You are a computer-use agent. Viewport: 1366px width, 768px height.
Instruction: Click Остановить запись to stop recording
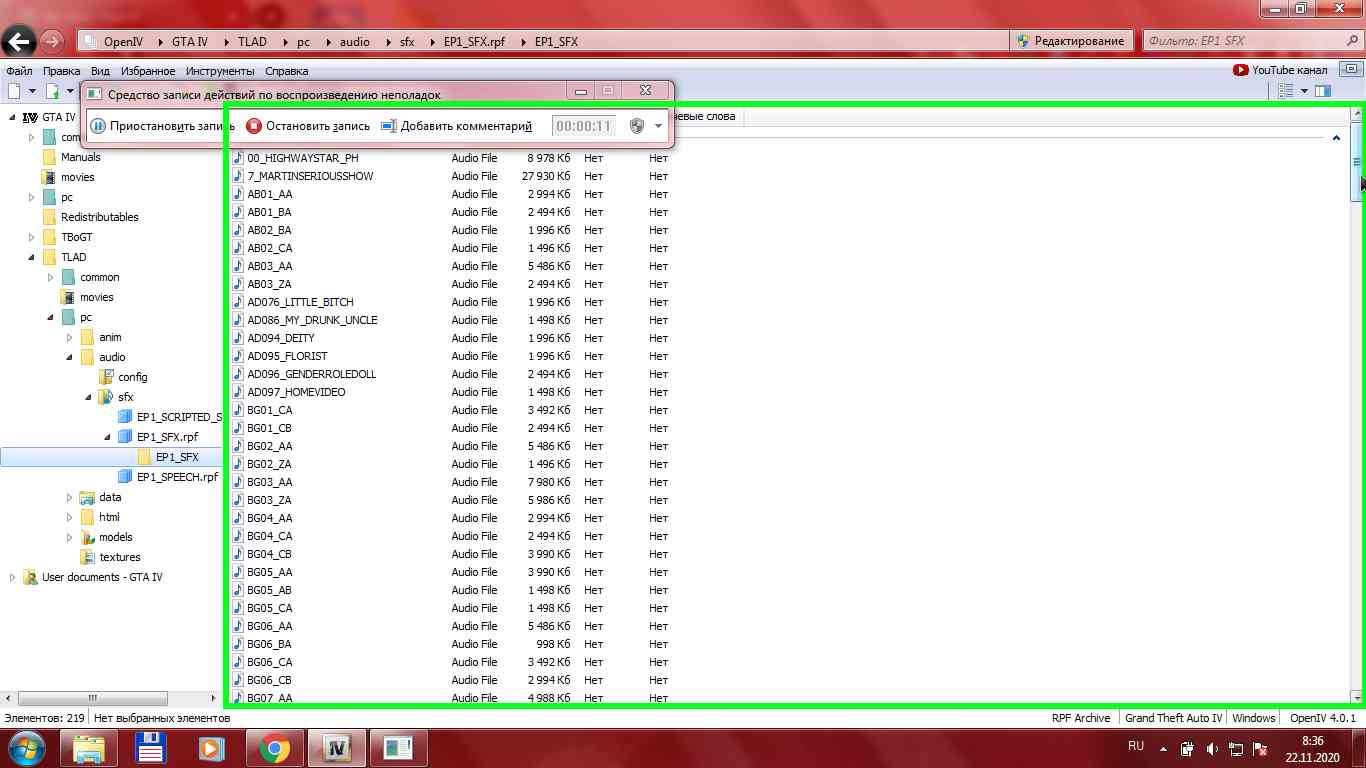click(308, 126)
